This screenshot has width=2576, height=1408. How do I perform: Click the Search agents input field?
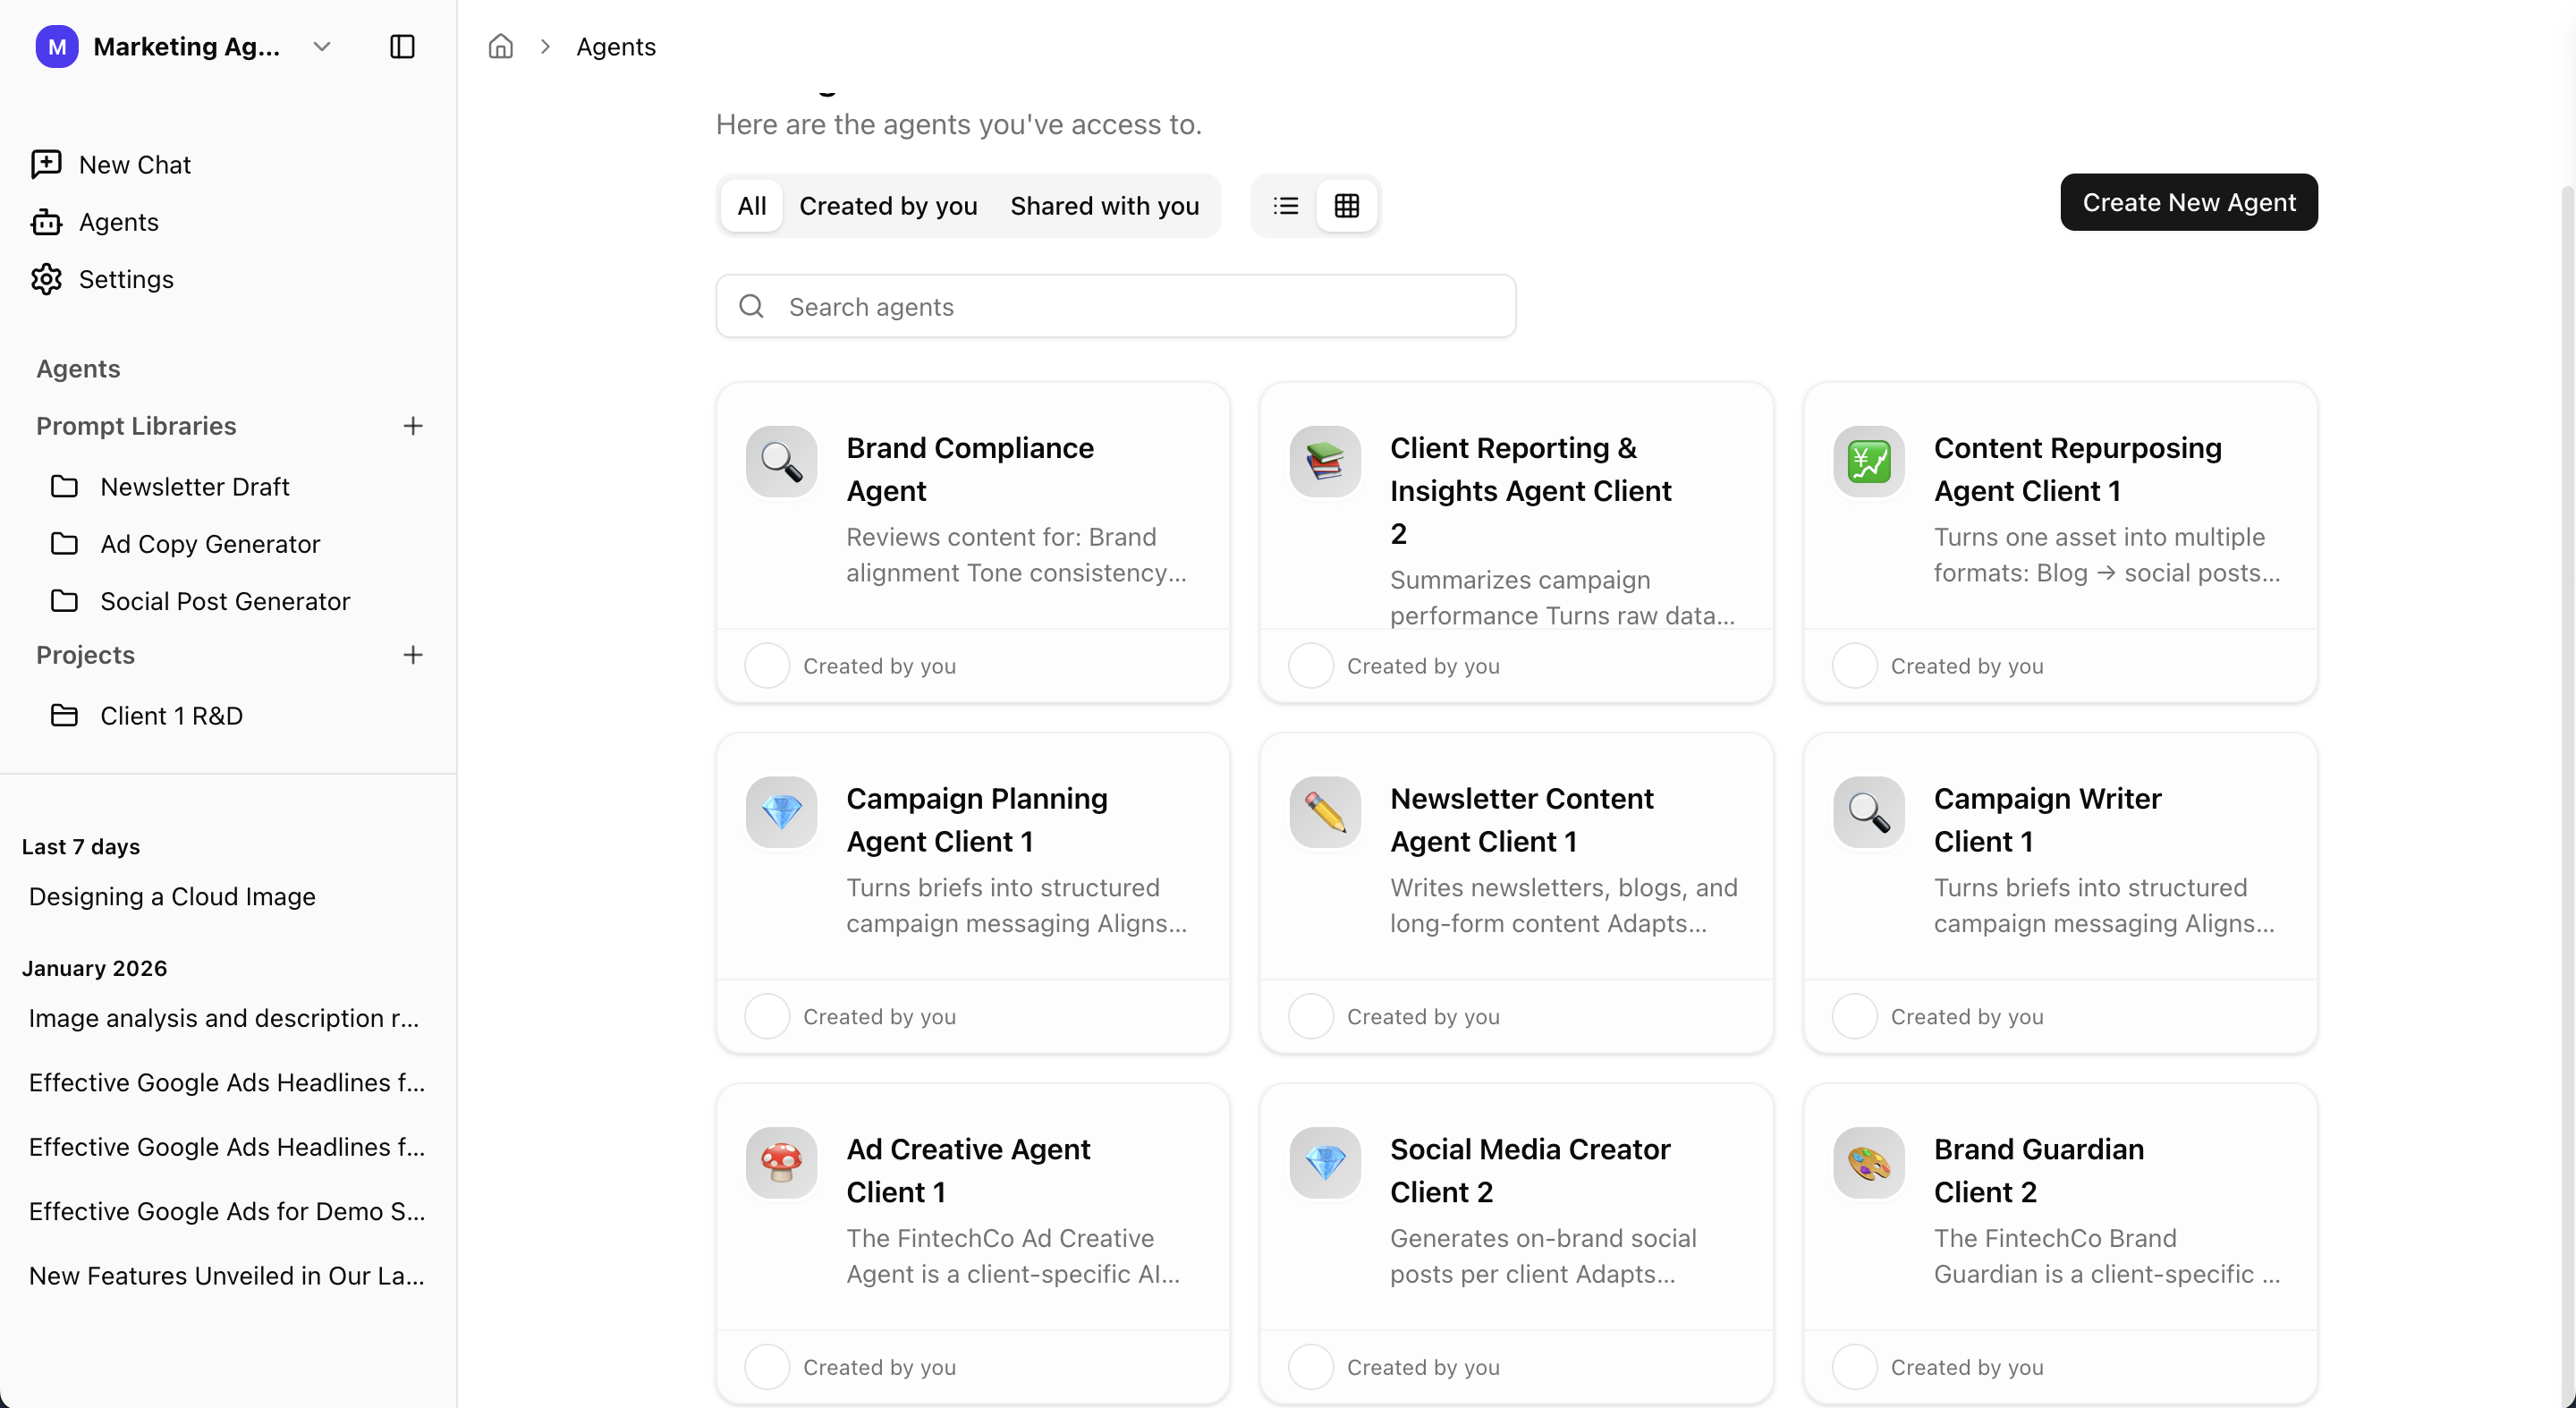[1116, 307]
